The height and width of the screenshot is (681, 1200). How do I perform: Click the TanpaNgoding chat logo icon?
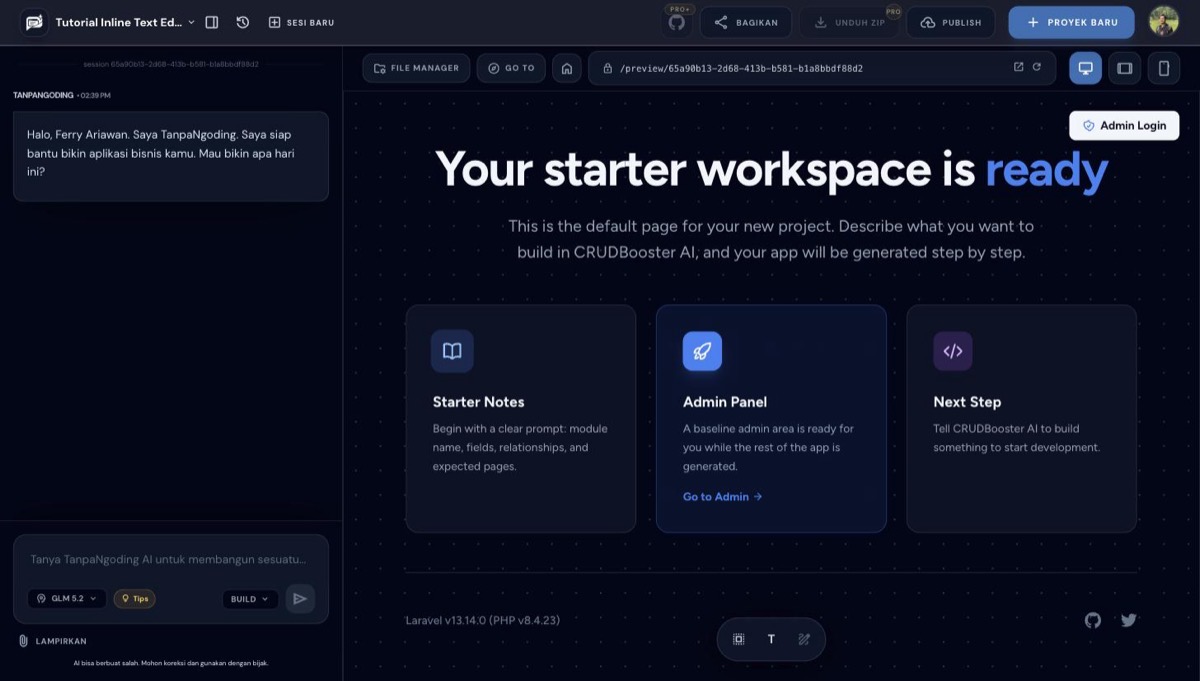pyautogui.click(x=34, y=22)
